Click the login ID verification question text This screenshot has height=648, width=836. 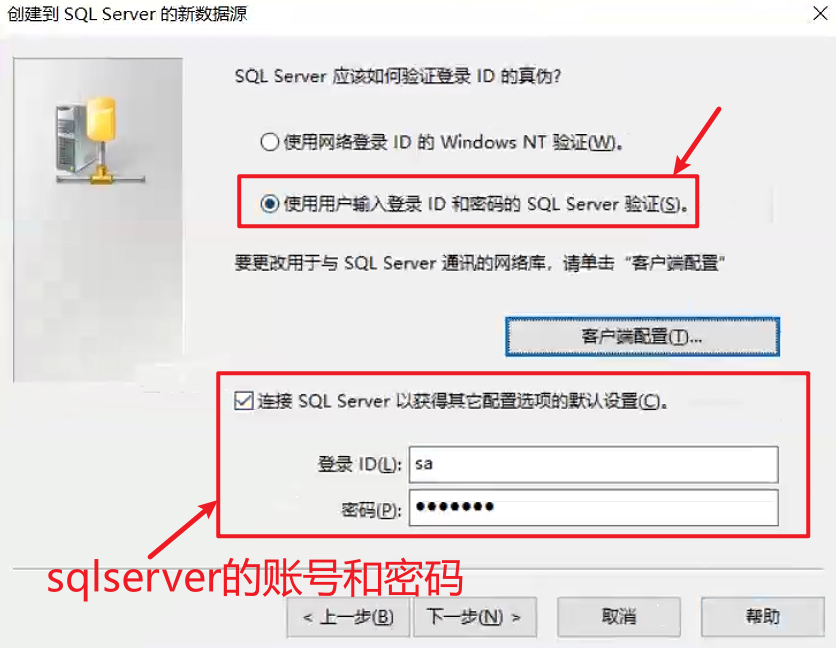(398, 76)
